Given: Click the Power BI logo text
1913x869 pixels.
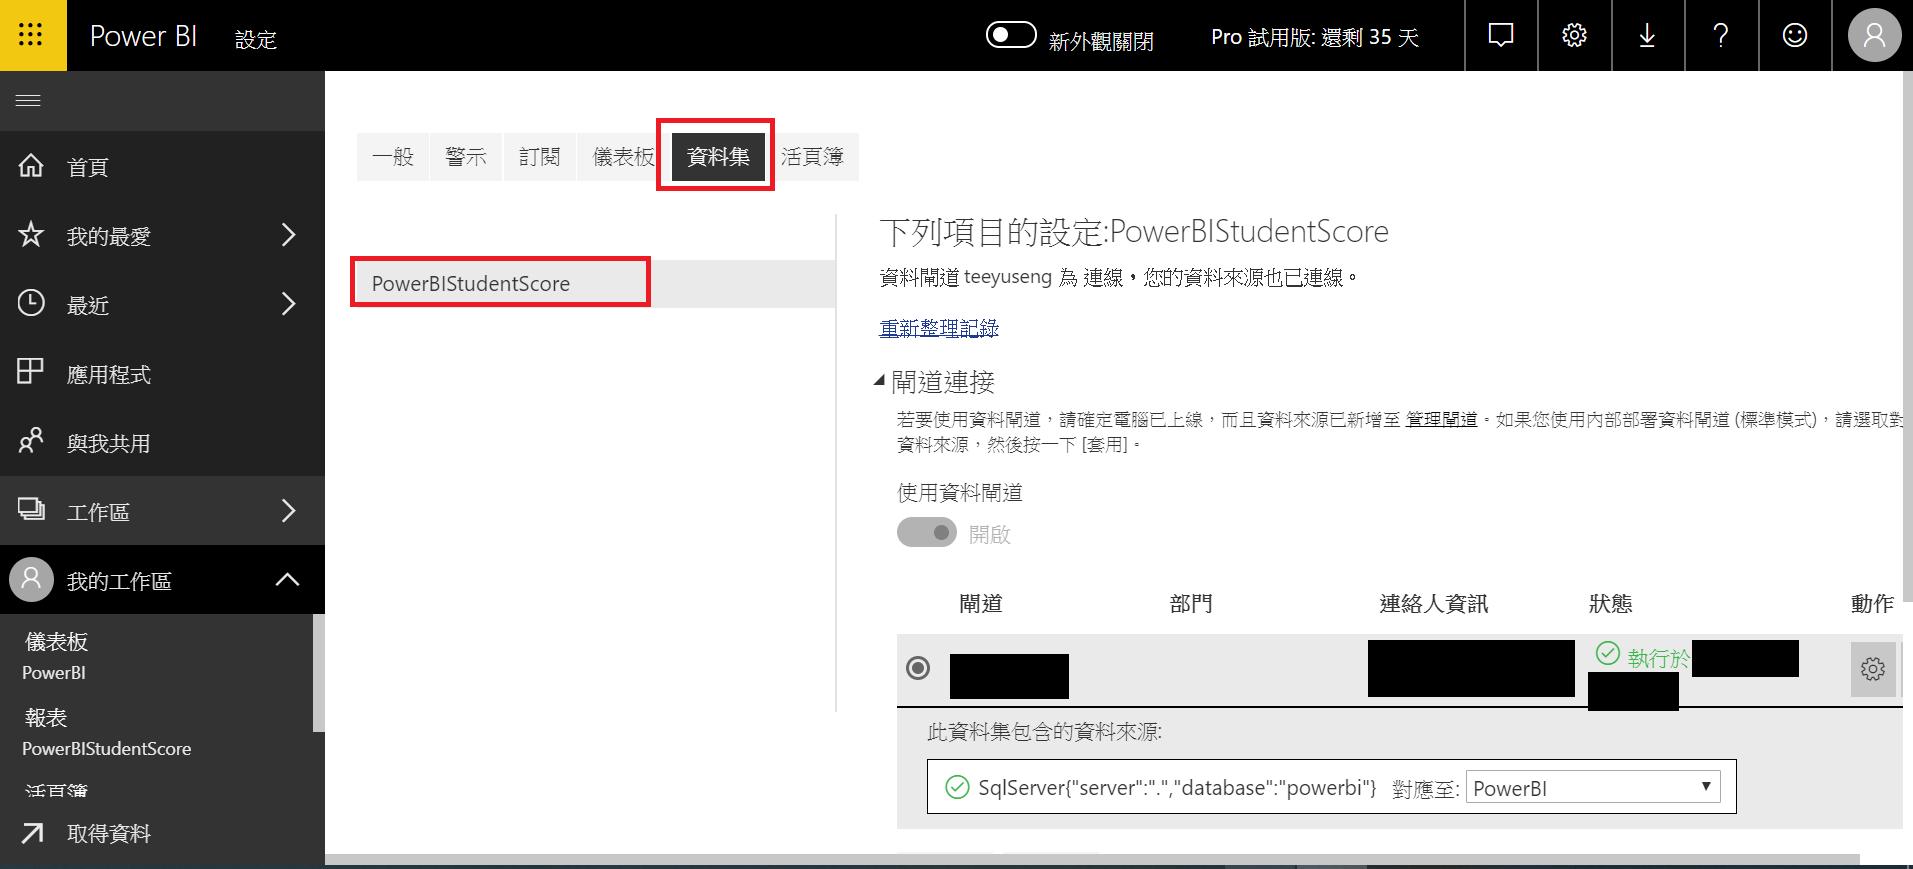Looking at the screenshot, I should 143,36.
